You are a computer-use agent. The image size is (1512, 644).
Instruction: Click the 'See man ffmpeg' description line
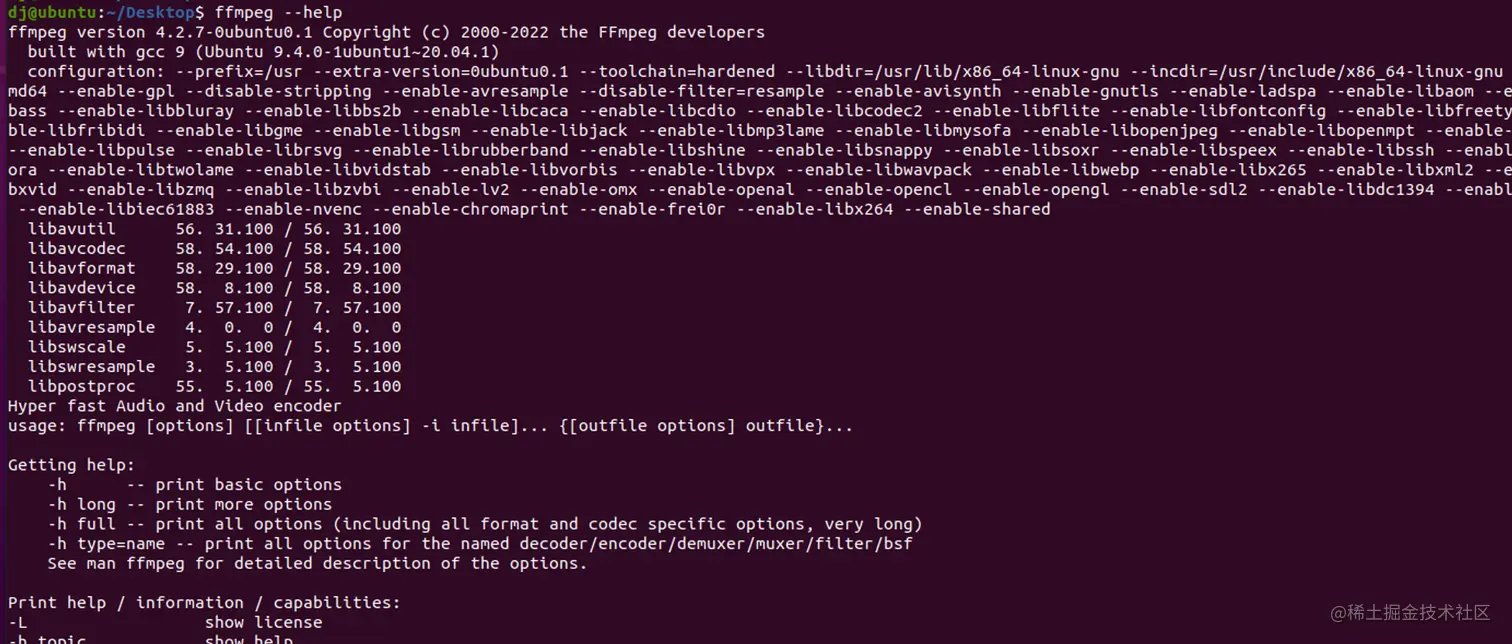click(318, 563)
